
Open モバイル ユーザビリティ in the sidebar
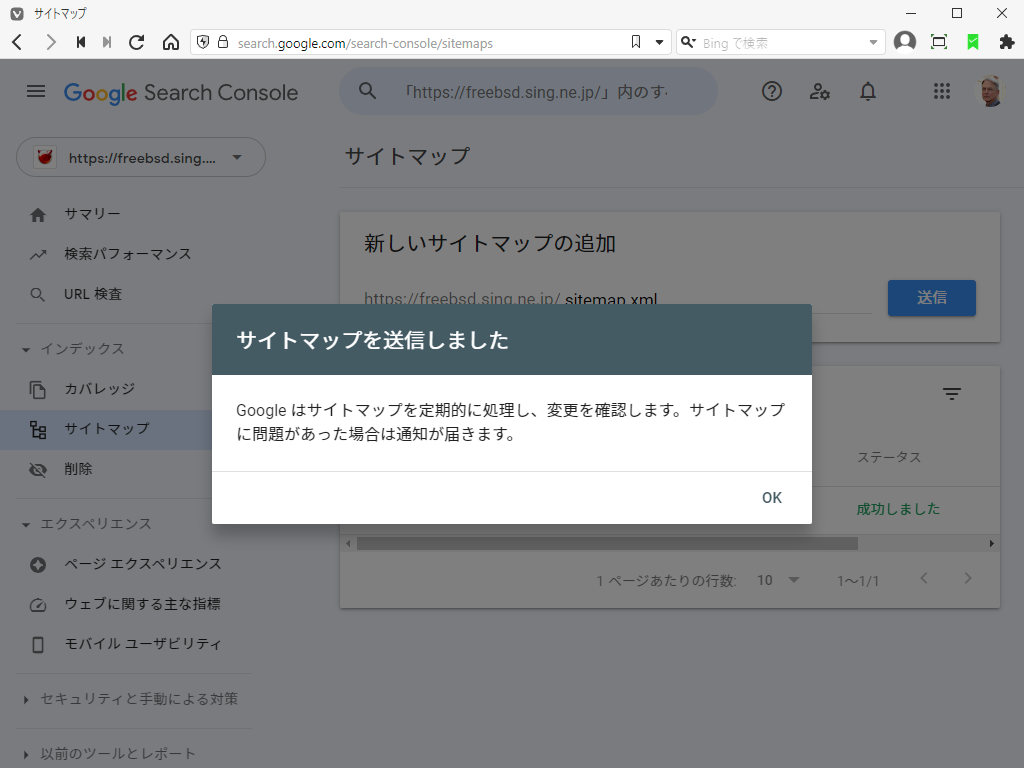tap(142, 644)
